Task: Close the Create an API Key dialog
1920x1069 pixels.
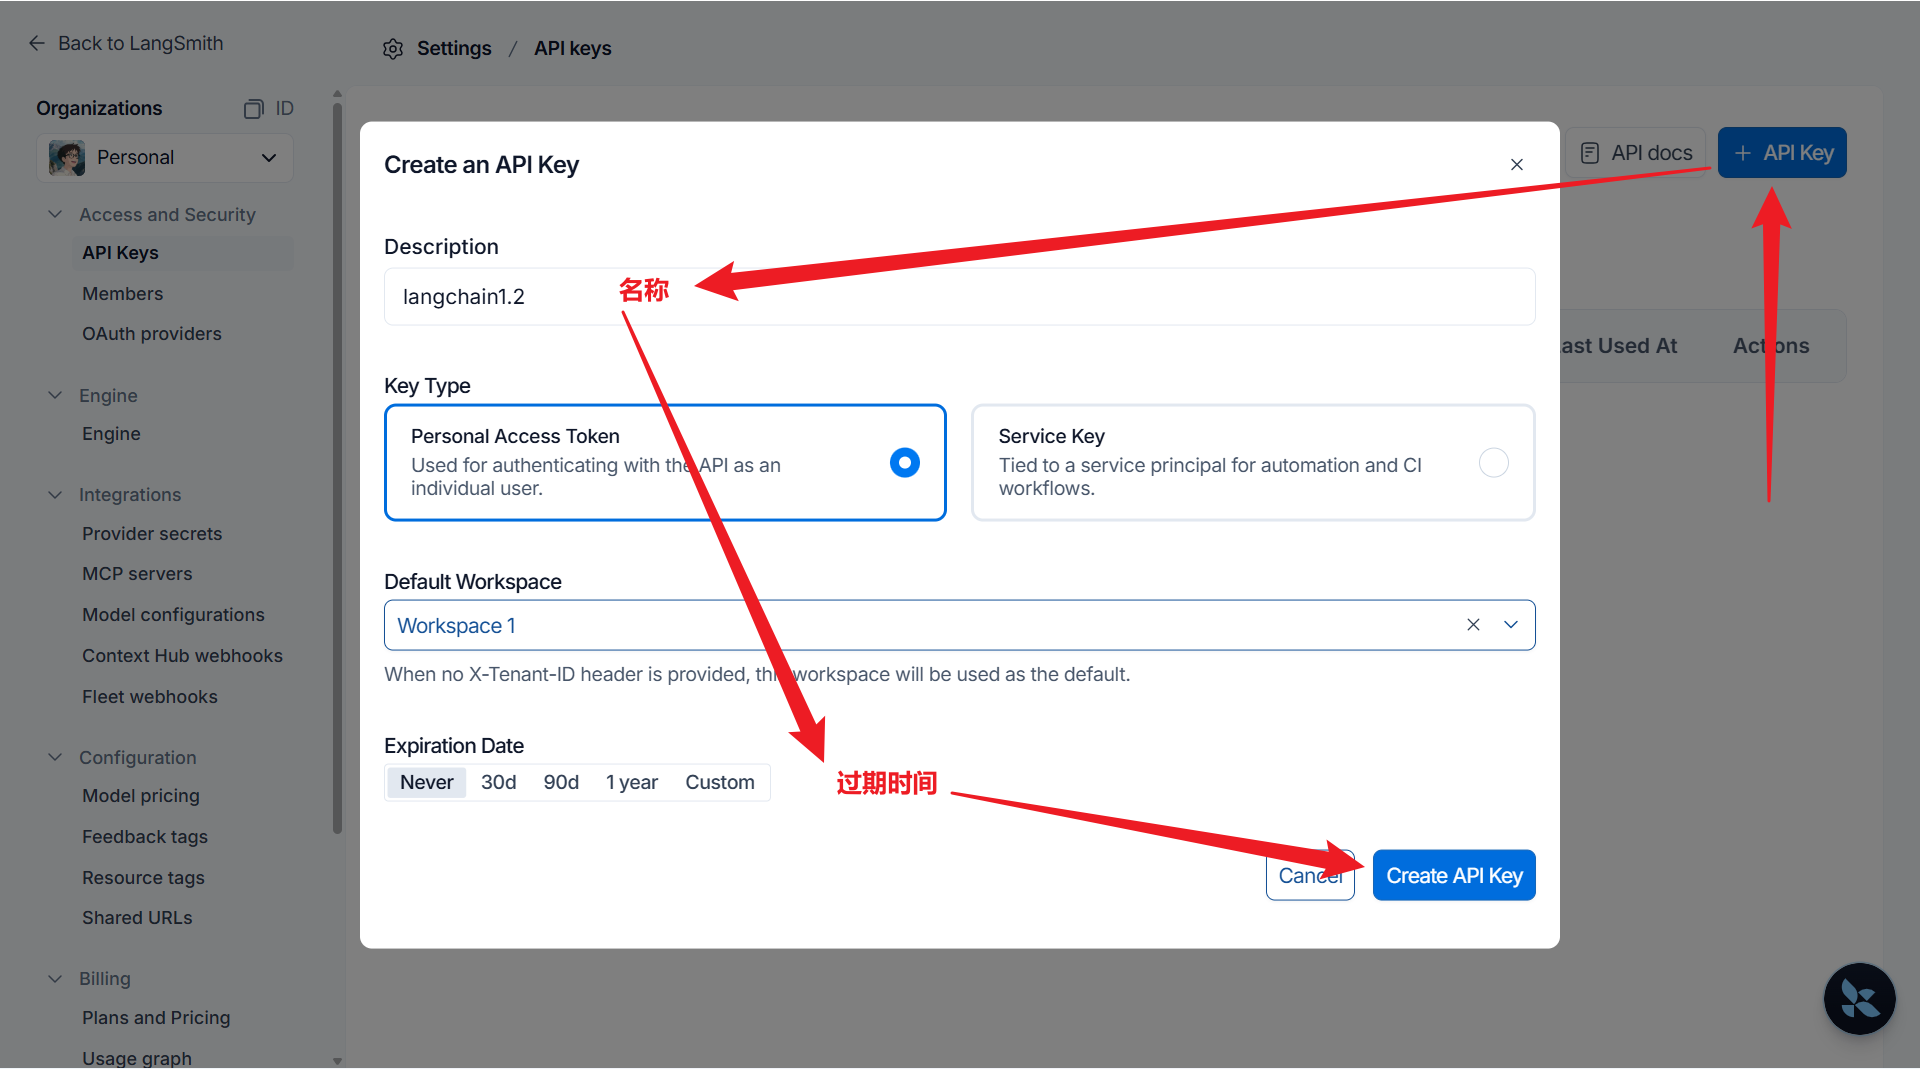Action: pyautogui.click(x=1517, y=165)
